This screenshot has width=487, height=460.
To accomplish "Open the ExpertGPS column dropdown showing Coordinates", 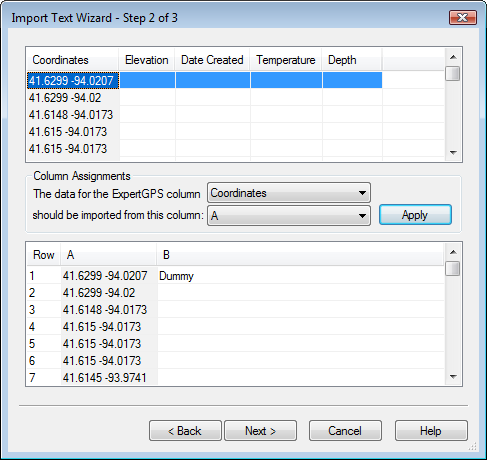I will coord(289,193).
